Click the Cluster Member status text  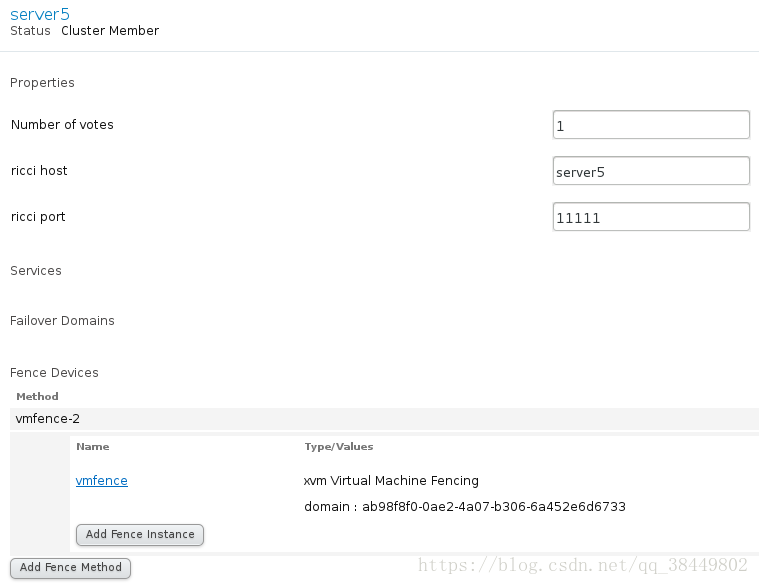pos(110,30)
